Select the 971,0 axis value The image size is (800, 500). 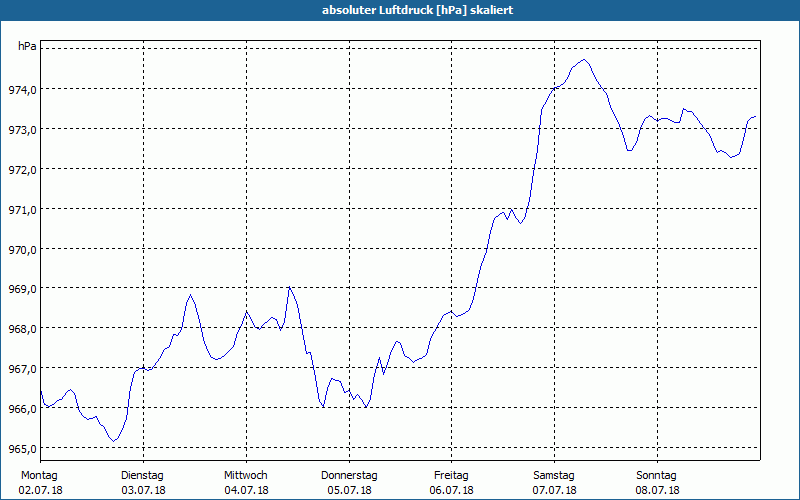[22, 210]
